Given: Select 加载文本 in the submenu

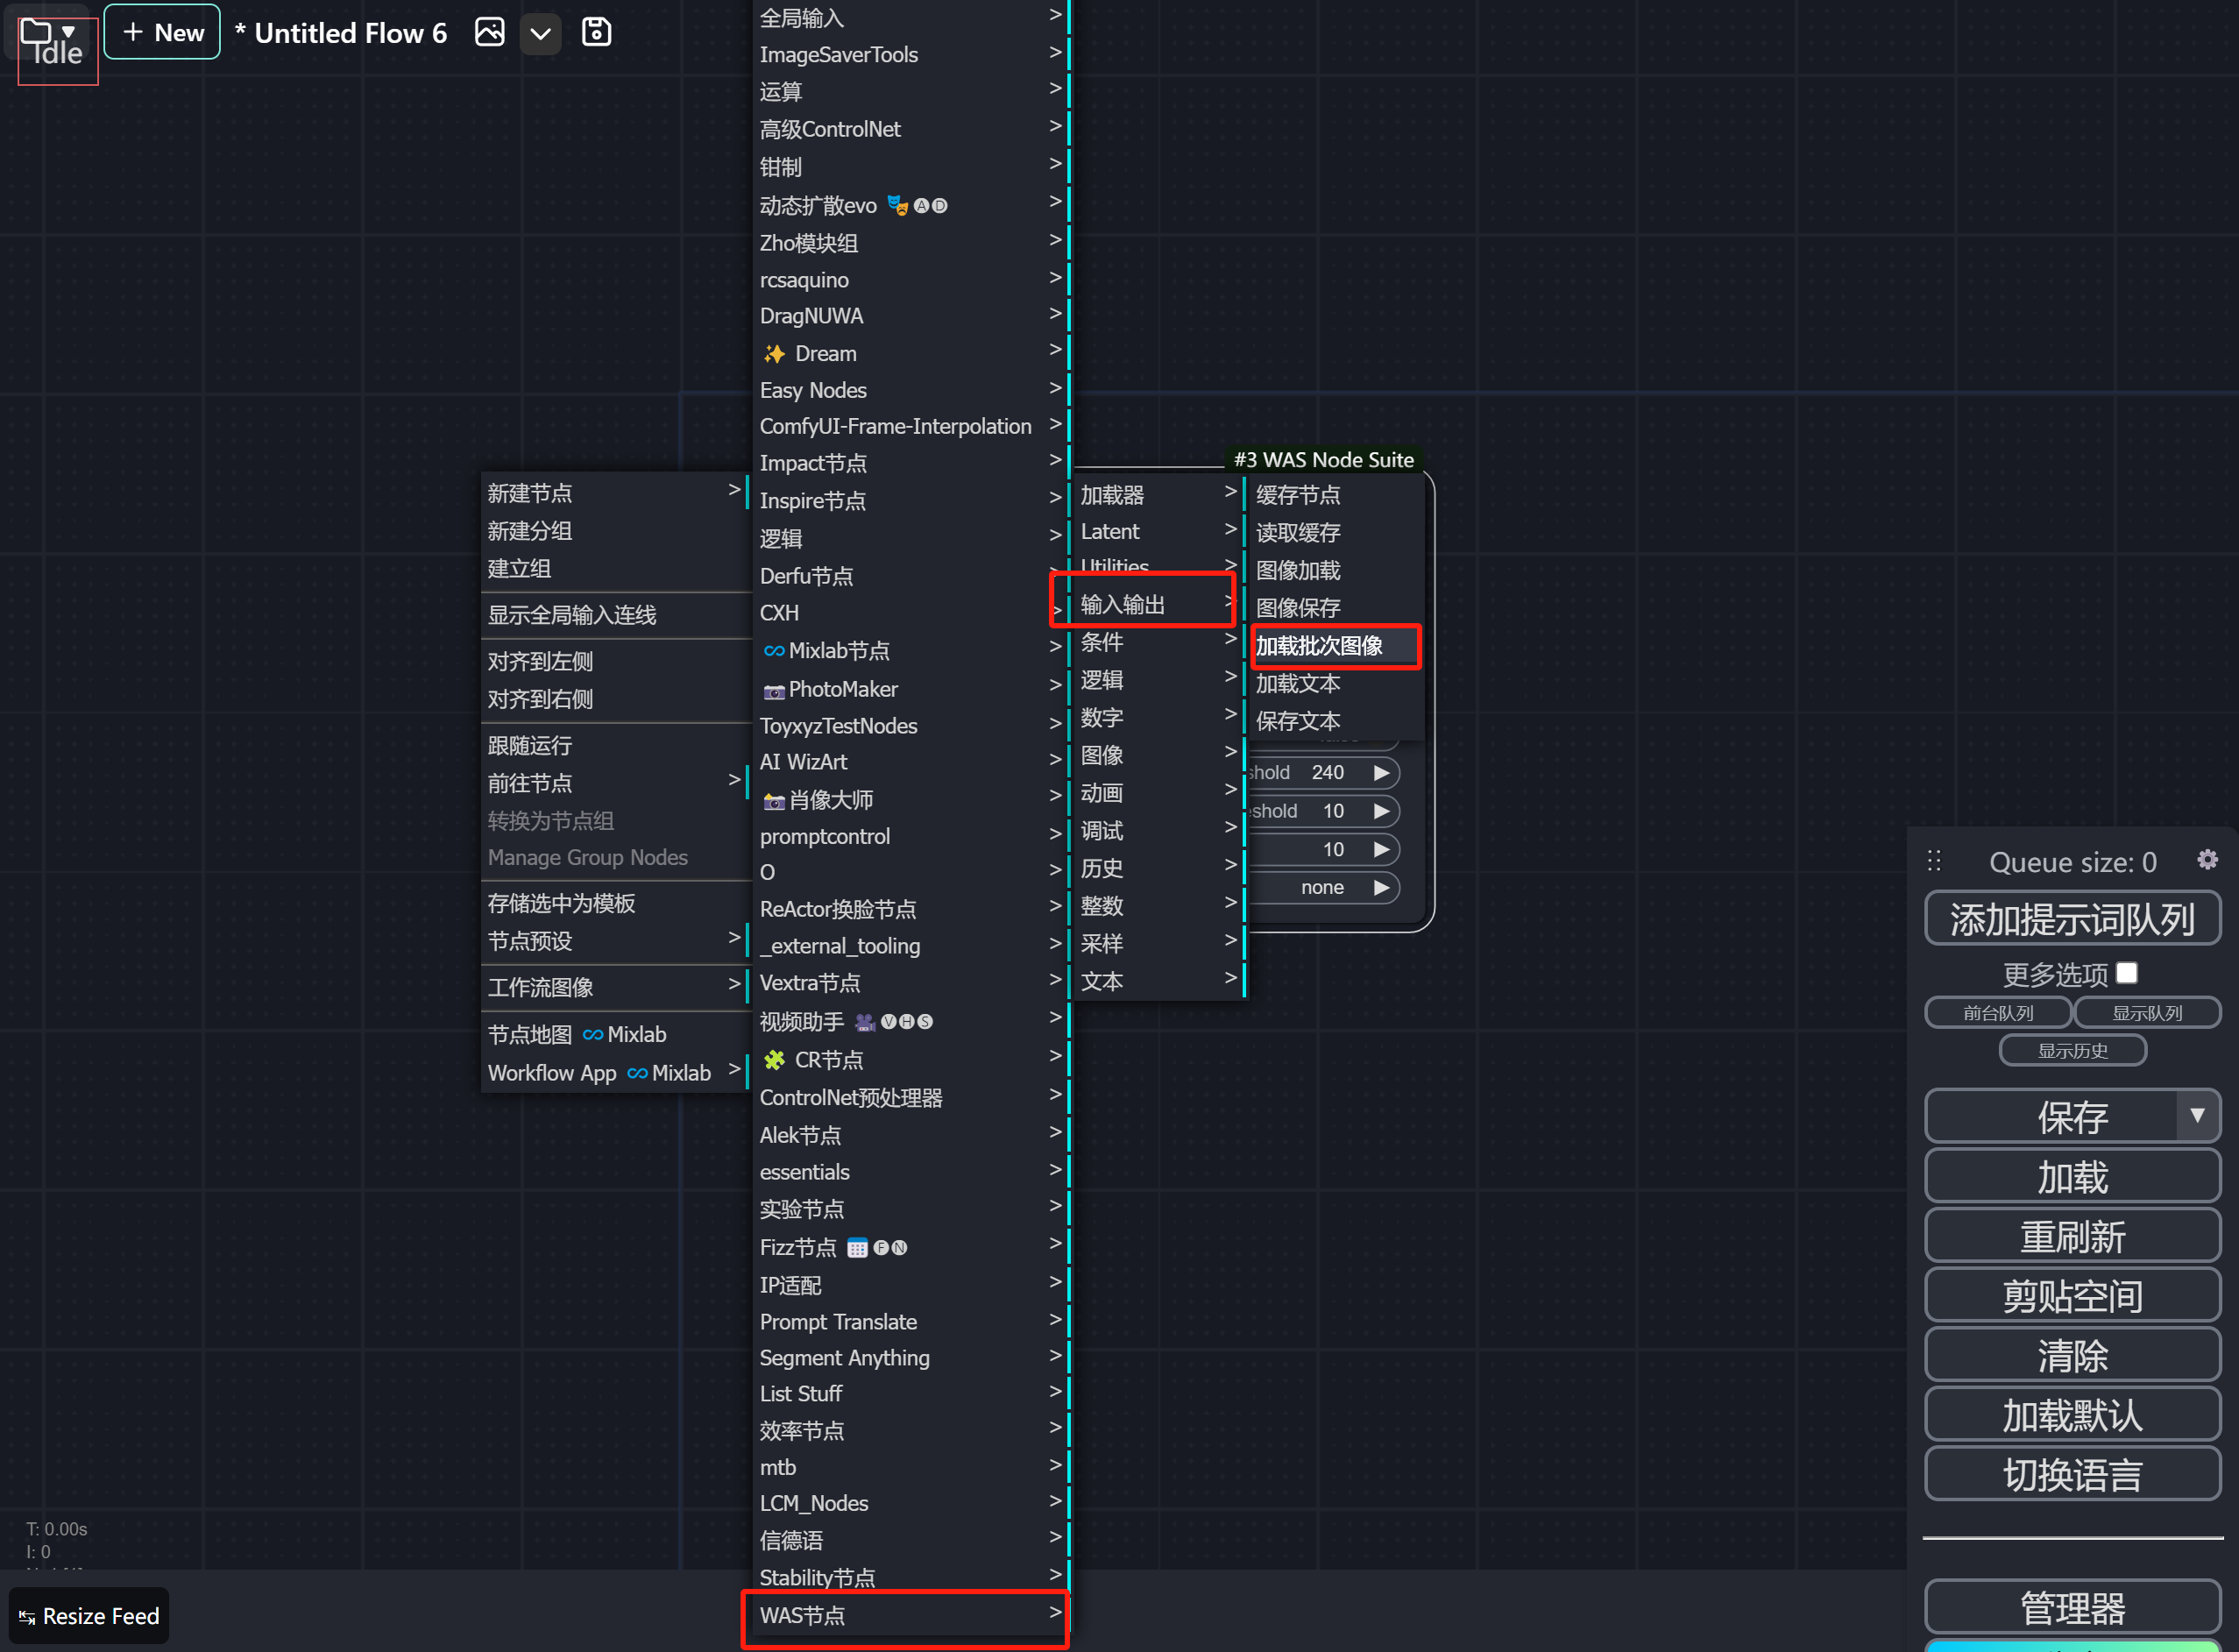Looking at the screenshot, I should (1335, 683).
